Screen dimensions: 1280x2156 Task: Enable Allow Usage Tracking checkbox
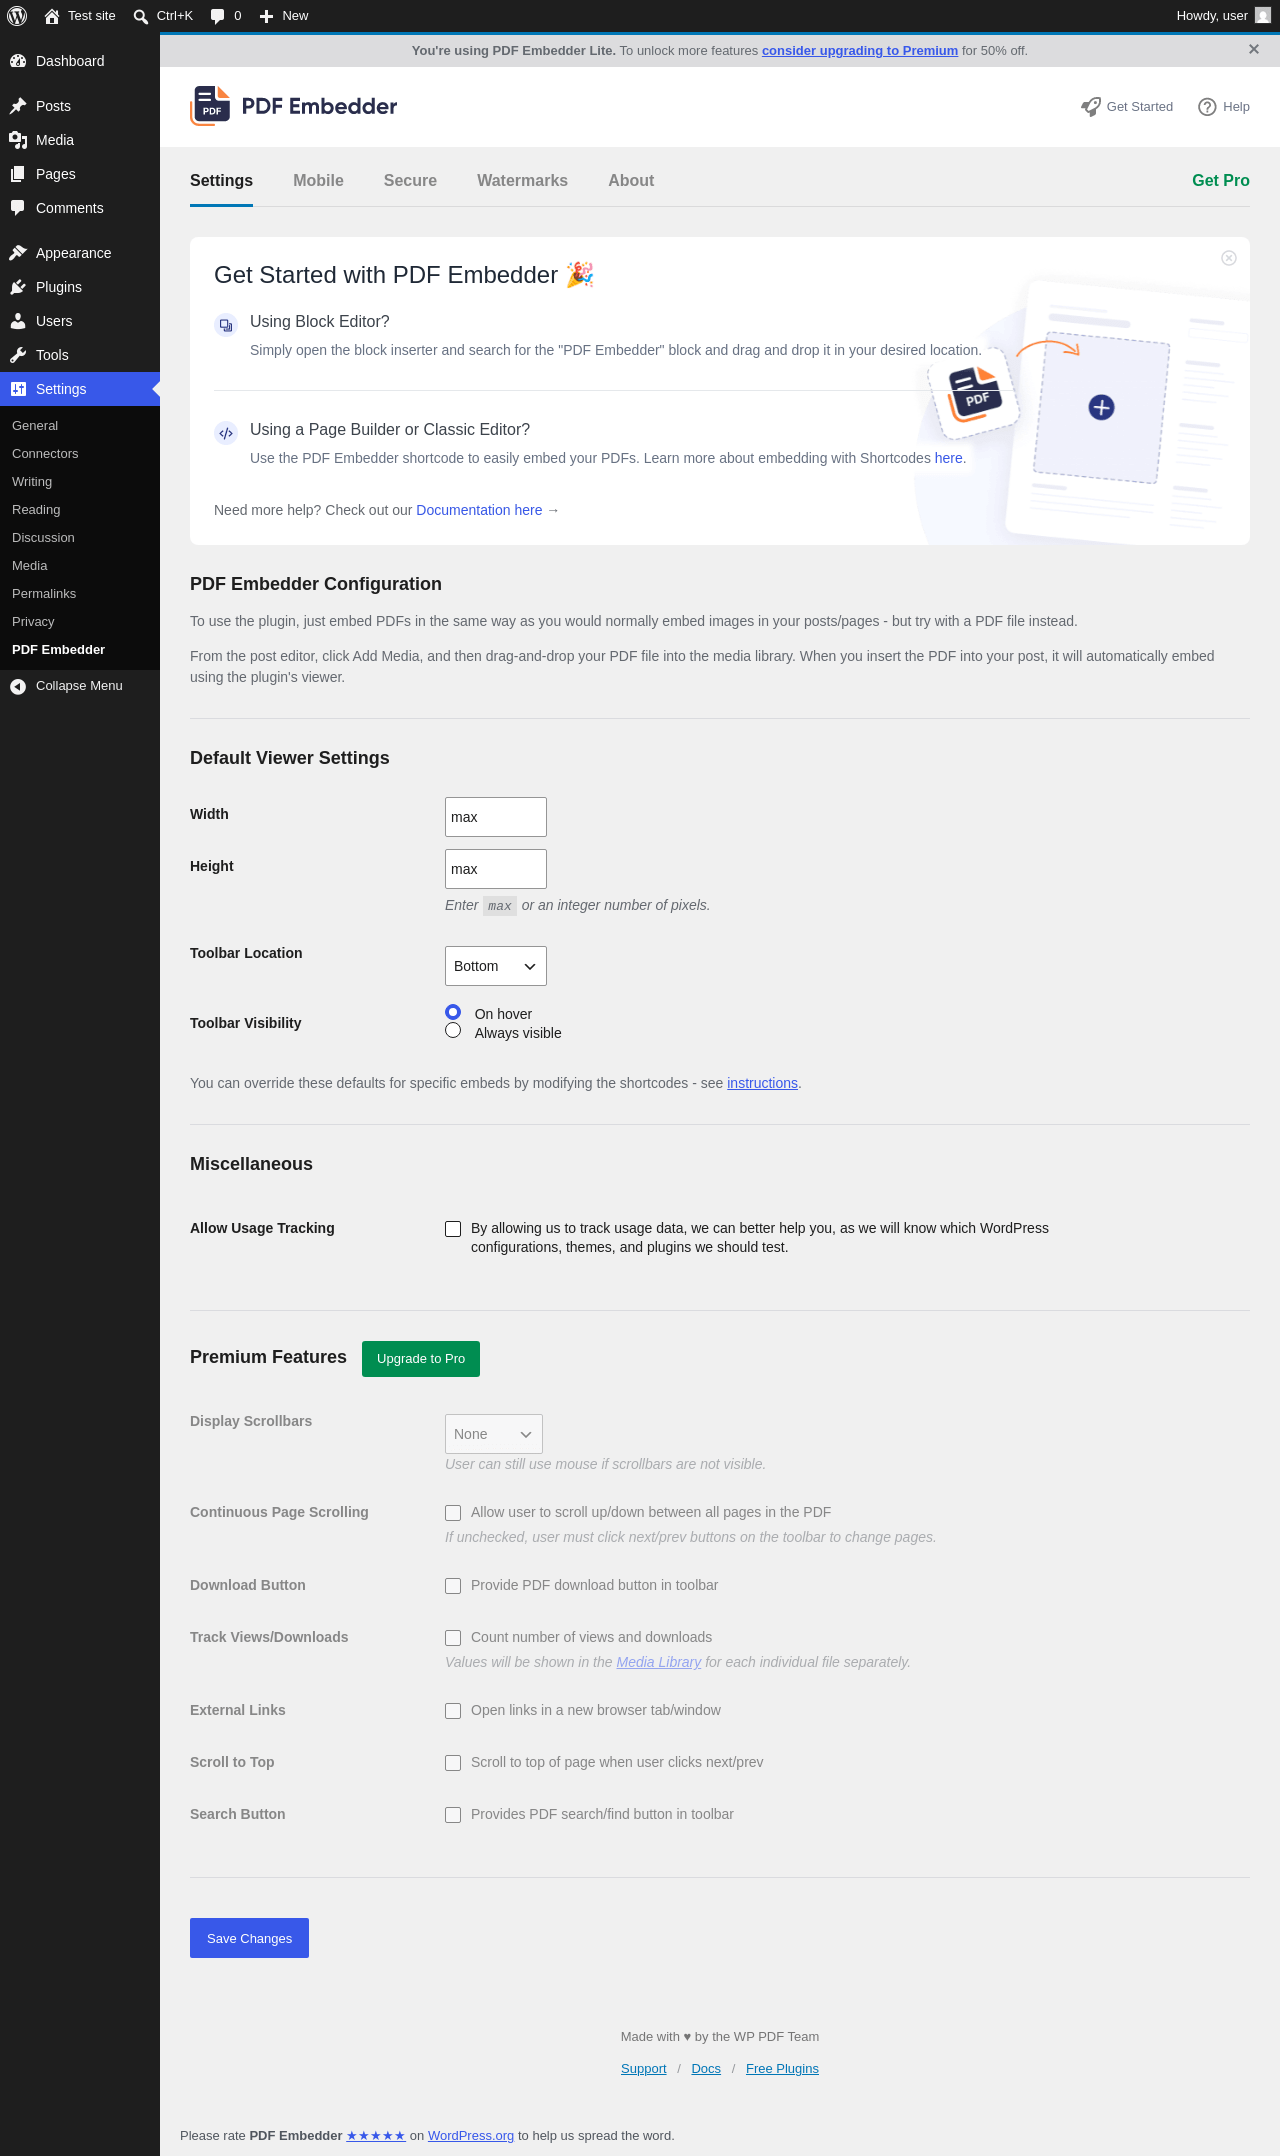pyautogui.click(x=453, y=1229)
